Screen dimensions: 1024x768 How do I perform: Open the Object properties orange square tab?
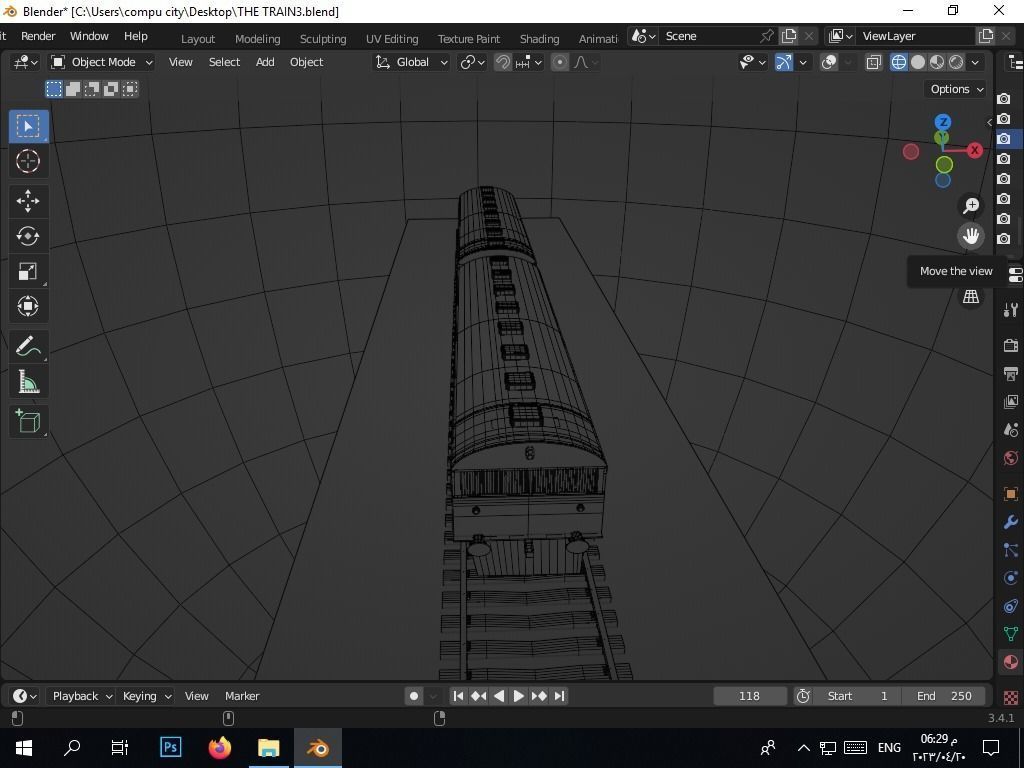[x=1010, y=494]
